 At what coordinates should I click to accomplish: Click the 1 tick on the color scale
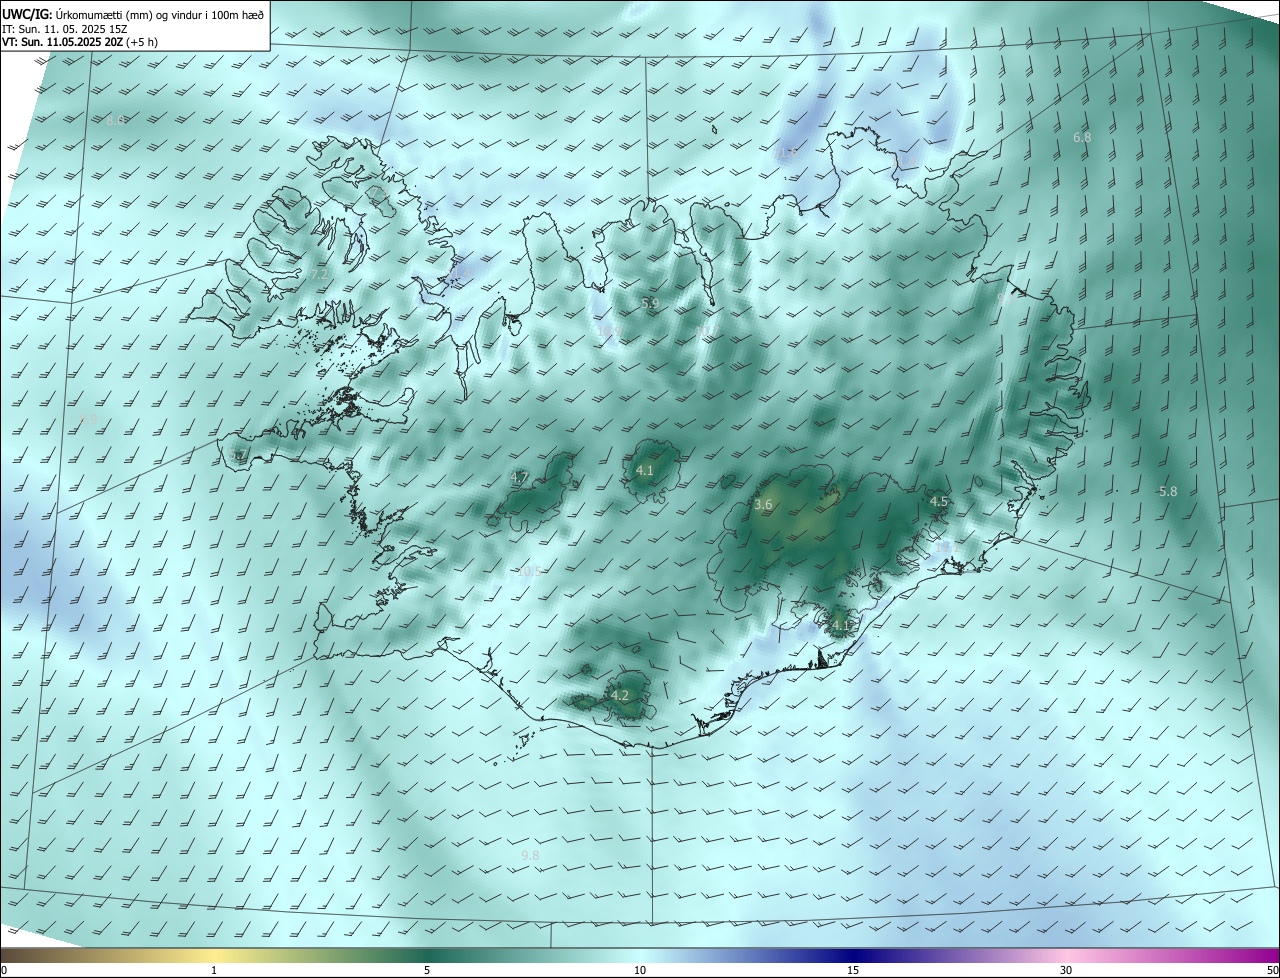pos(214,970)
